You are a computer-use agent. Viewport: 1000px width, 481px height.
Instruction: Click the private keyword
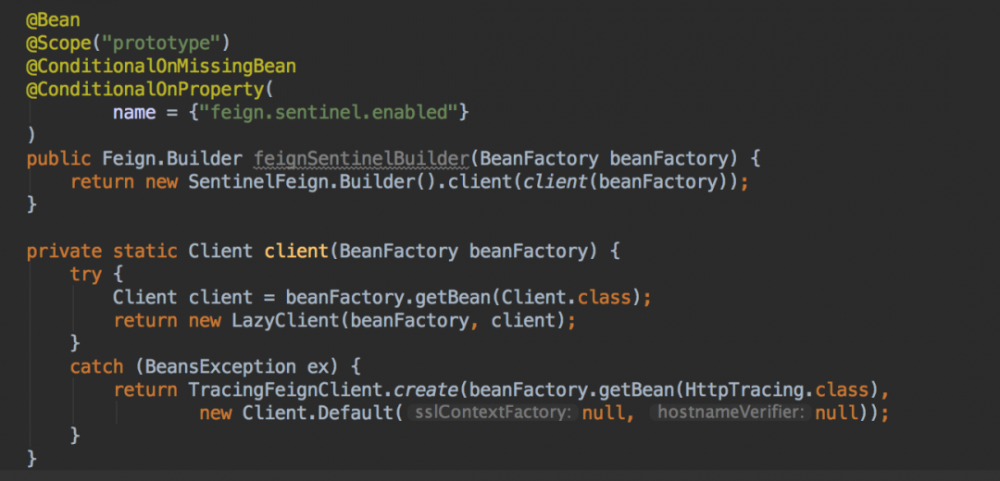pyautogui.click(x=64, y=251)
